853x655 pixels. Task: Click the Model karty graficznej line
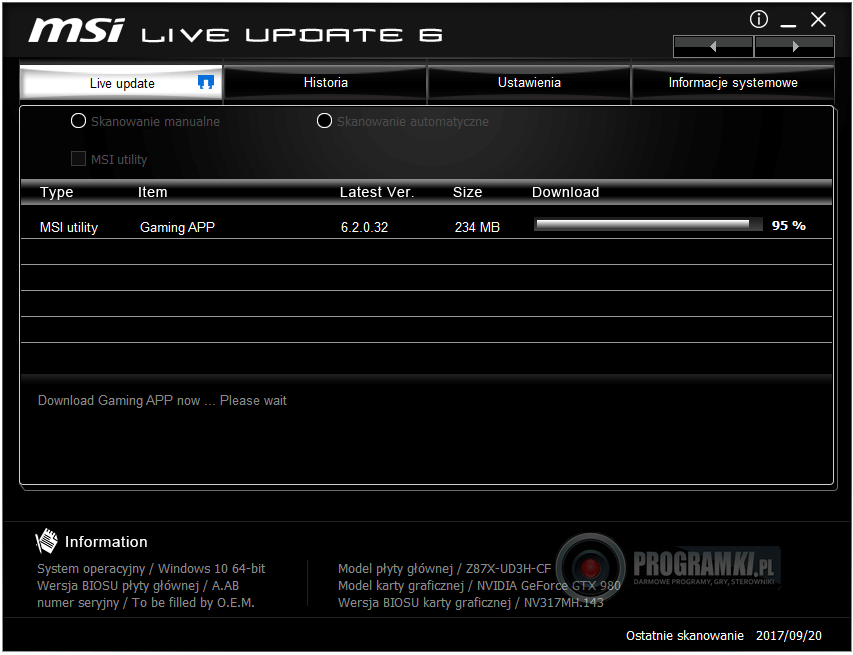click(479, 586)
